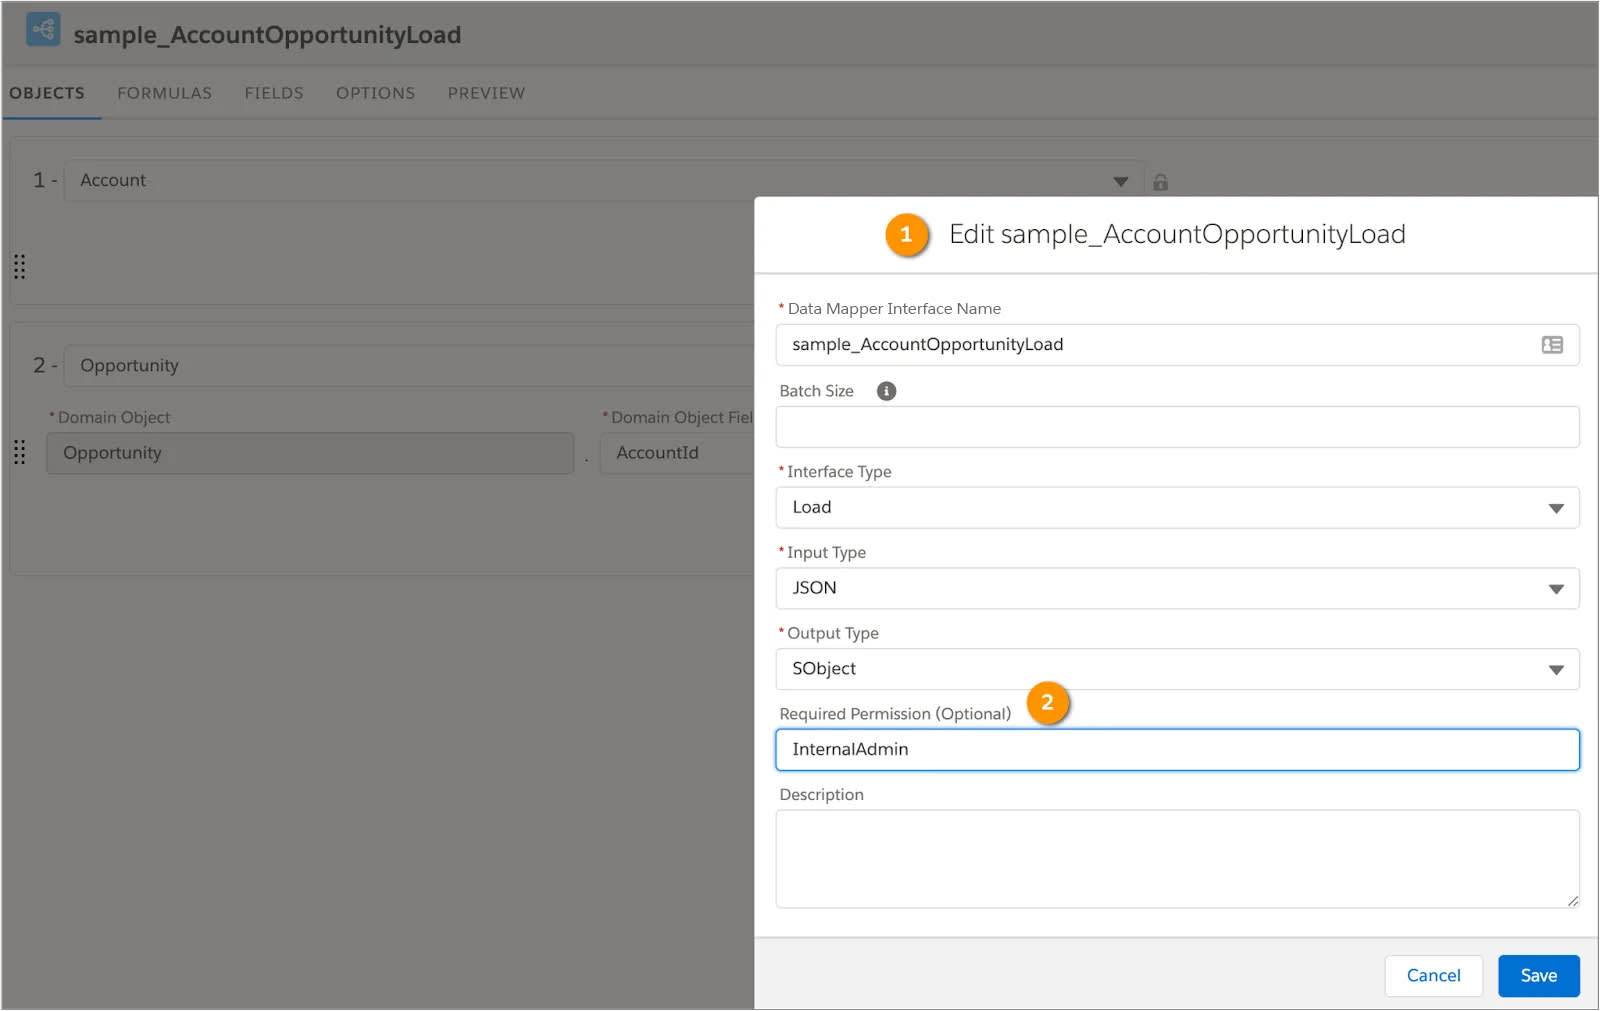Grab the drag handle of the Account object row

(19, 267)
